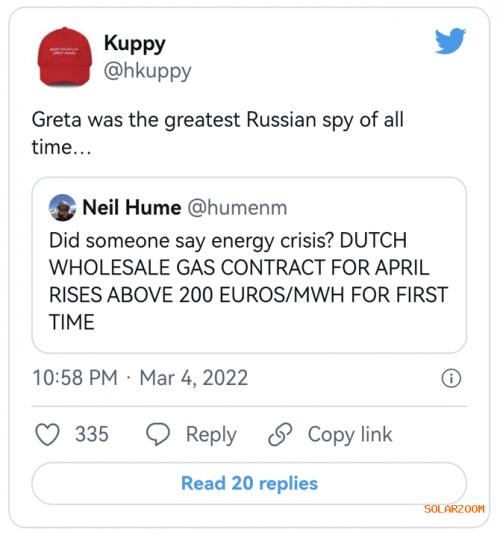This screenshot has width=500, height=535.
Task: Open the tweet info circle icon
Action: [451, 378]
